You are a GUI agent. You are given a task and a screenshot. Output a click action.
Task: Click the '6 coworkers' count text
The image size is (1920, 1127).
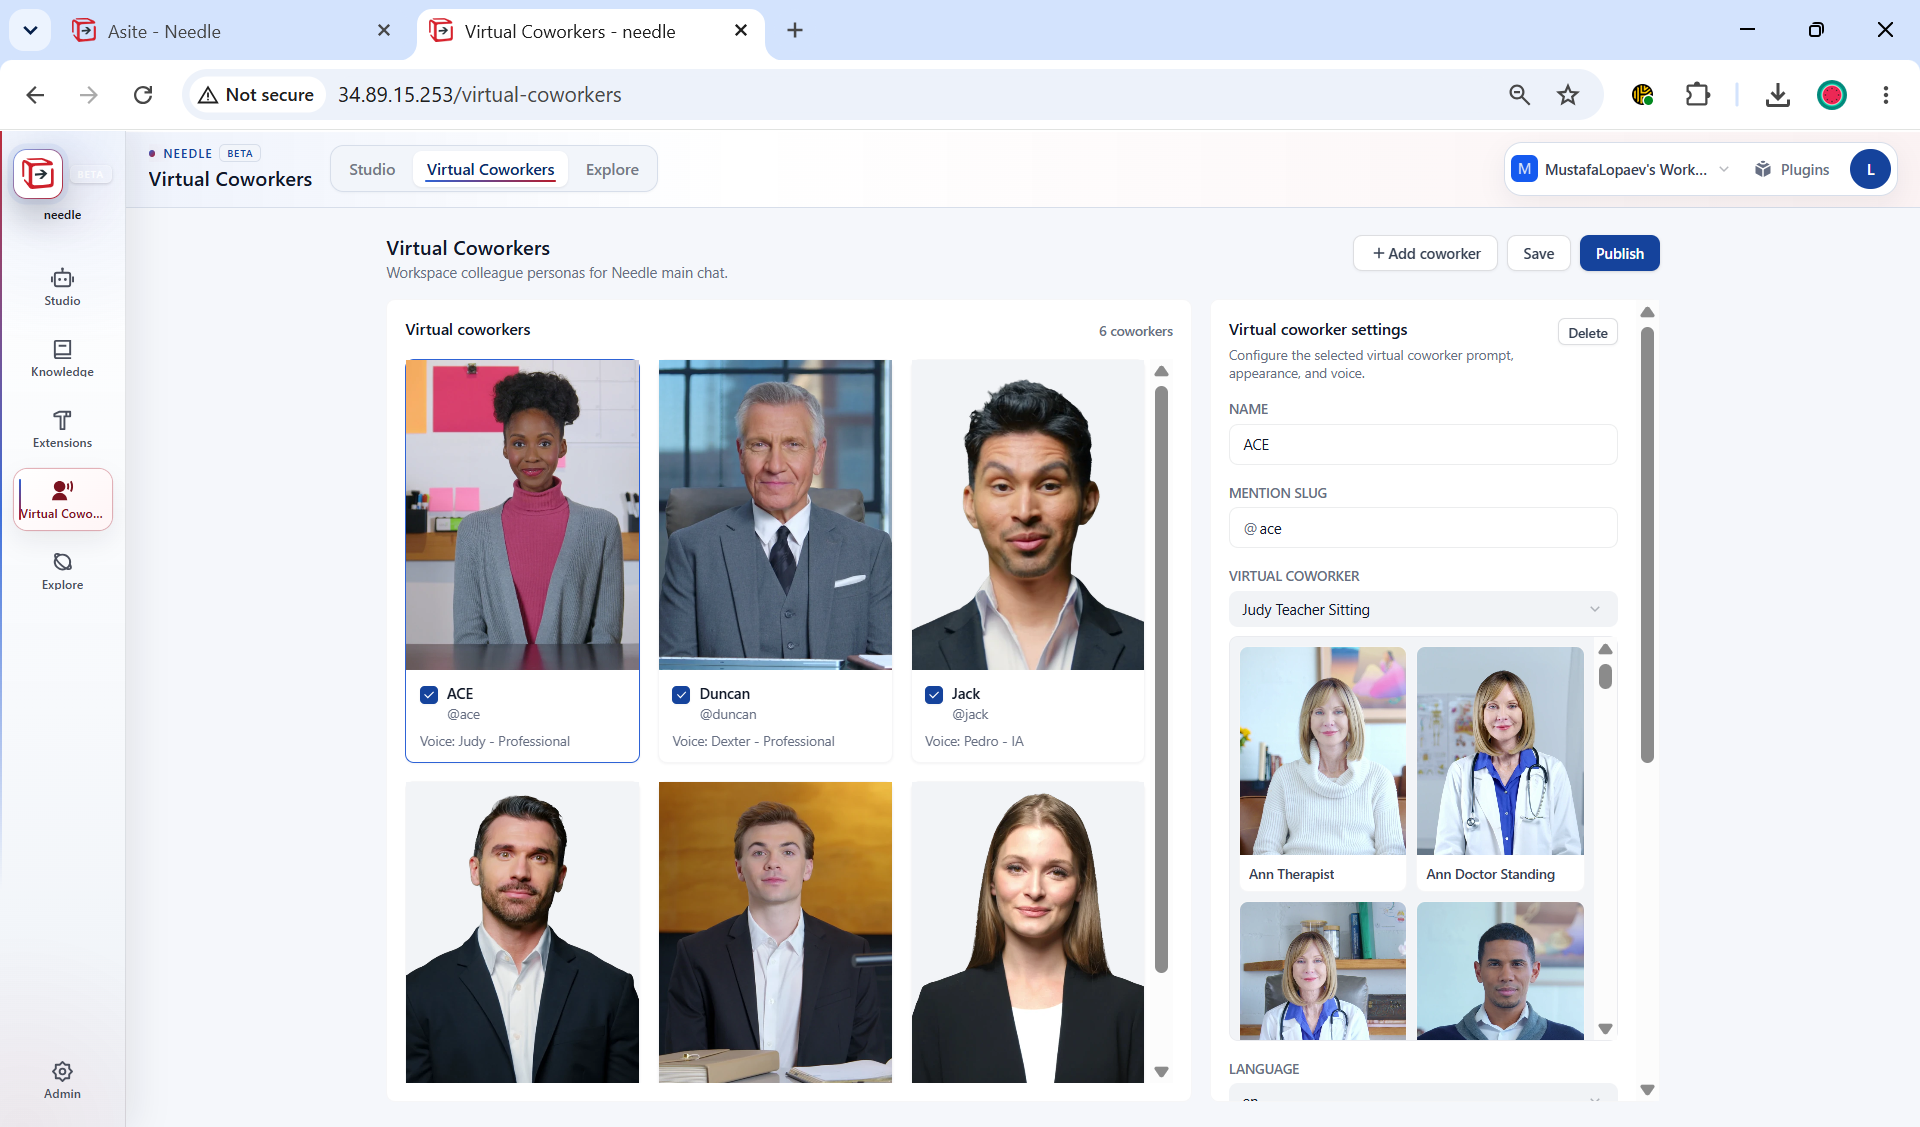[x=1135, y=331]
